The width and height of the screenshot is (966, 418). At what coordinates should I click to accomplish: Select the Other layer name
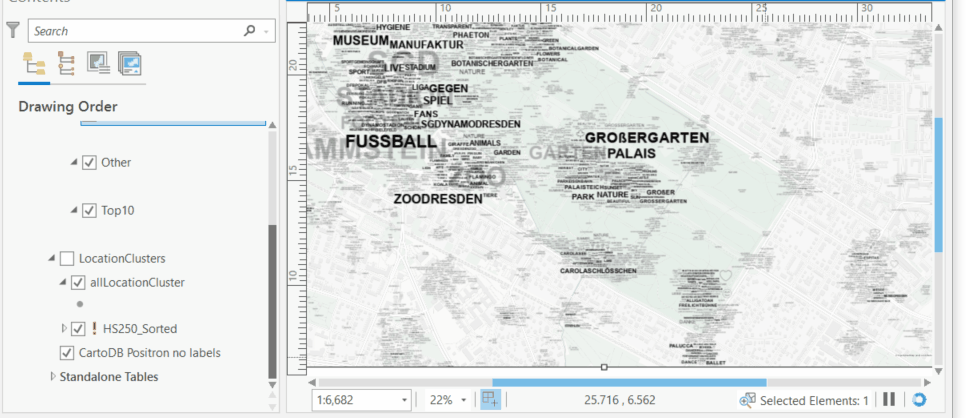click(x=116, y=163)
